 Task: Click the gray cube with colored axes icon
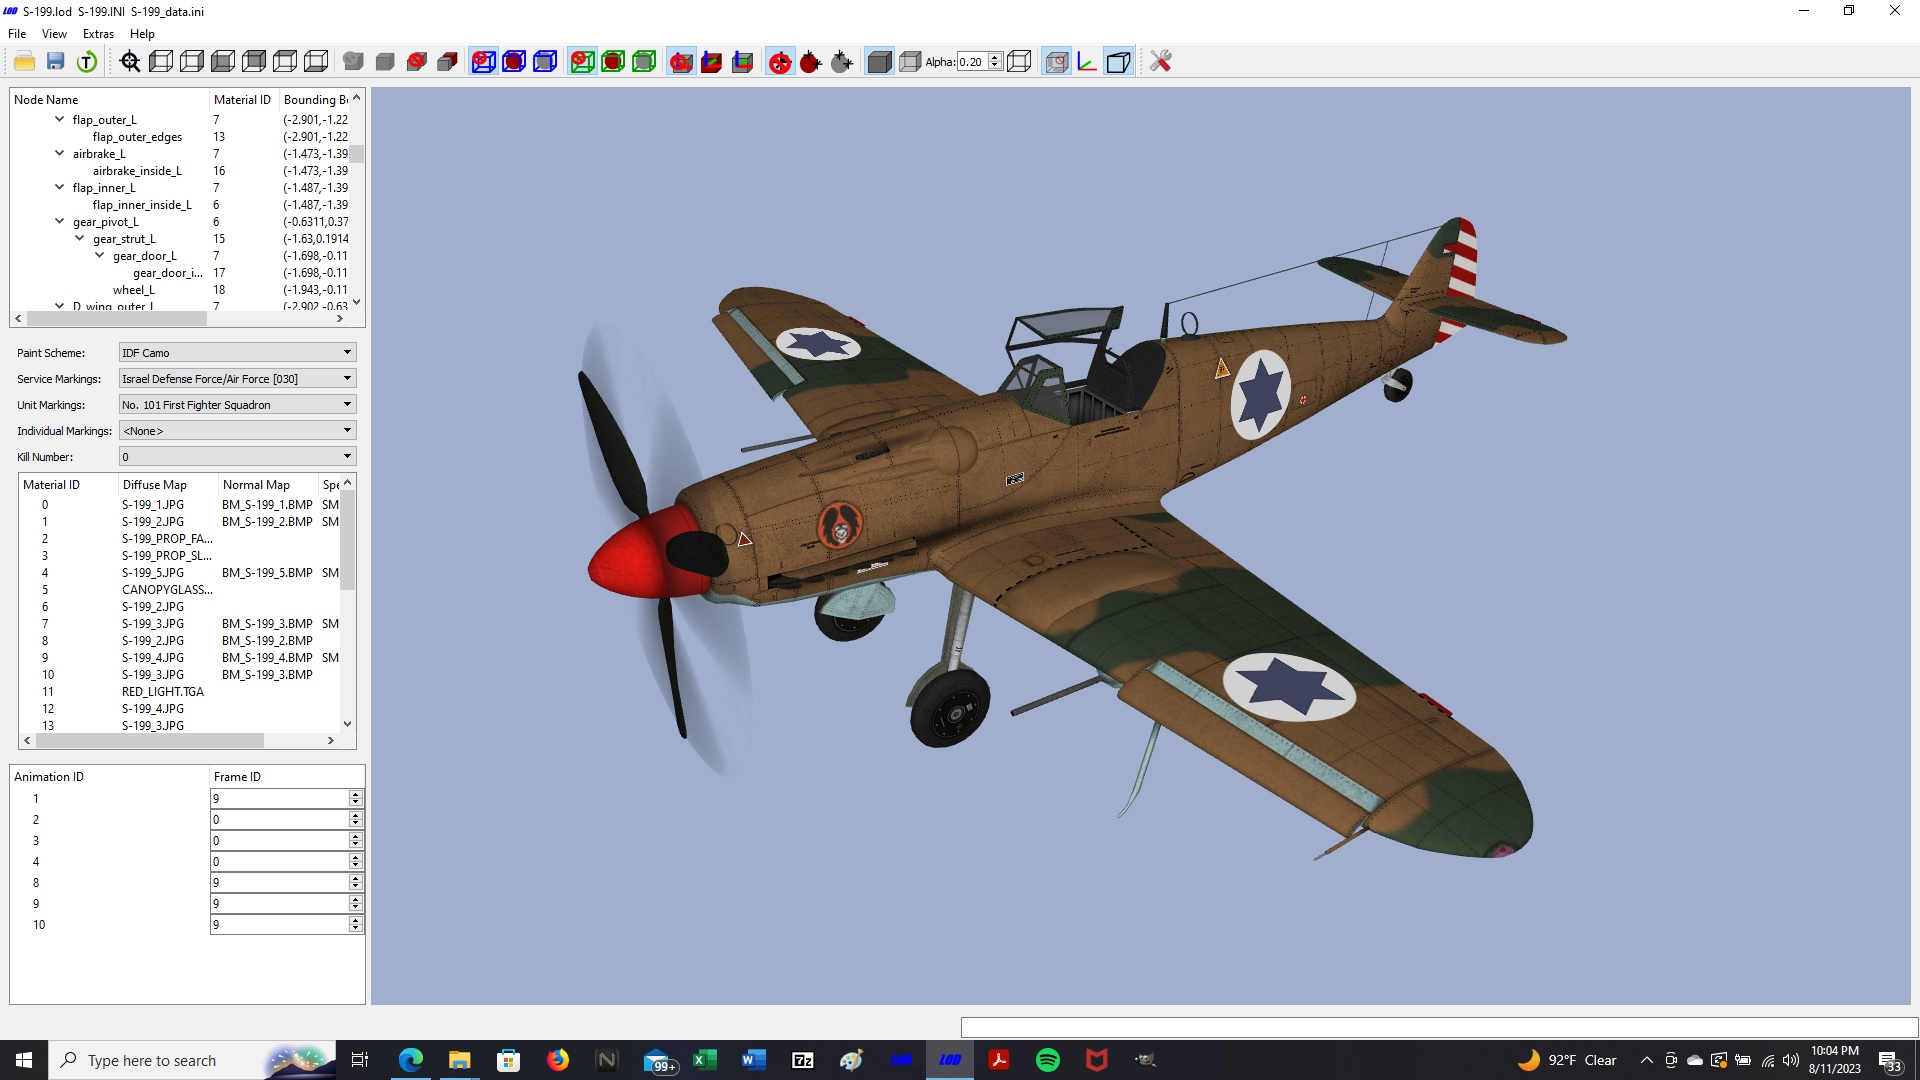(x=743, y=62)
